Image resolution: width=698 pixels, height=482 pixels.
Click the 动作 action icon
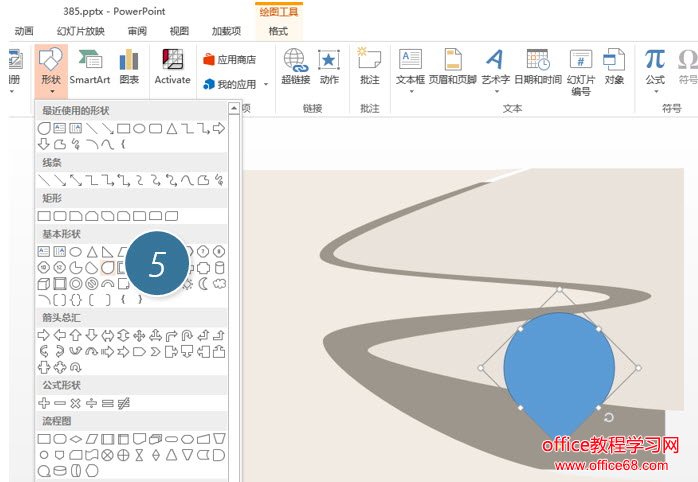coord(329,66)
